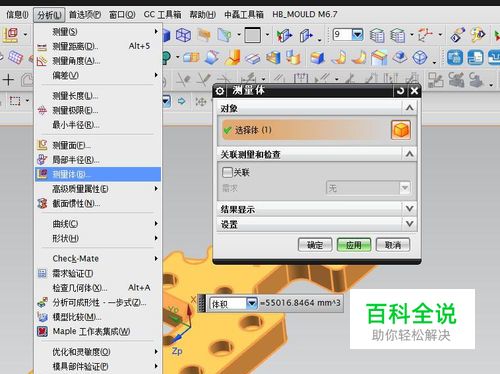Choose 测量长度(L) menu item

98,96
